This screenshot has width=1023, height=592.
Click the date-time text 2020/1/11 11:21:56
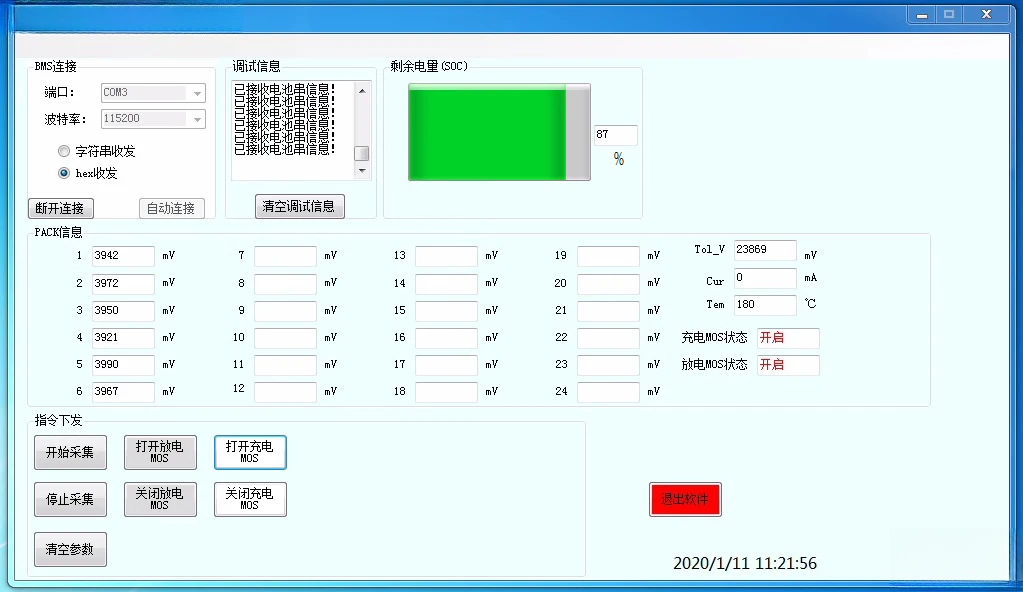744,563
